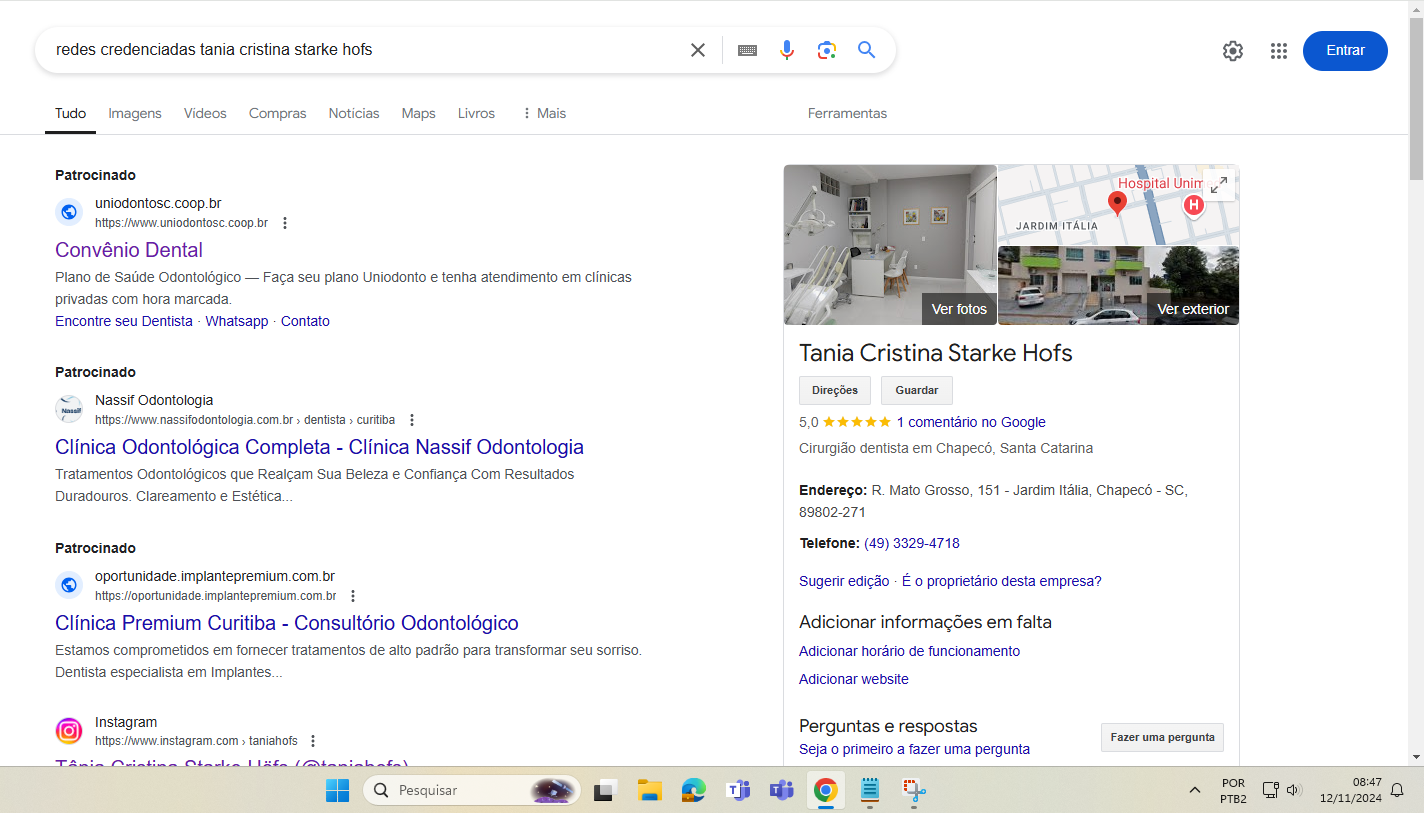Switch to the Vídeos tab
This screenshot has height=813, width=1424.
click(x=205, y=113)
